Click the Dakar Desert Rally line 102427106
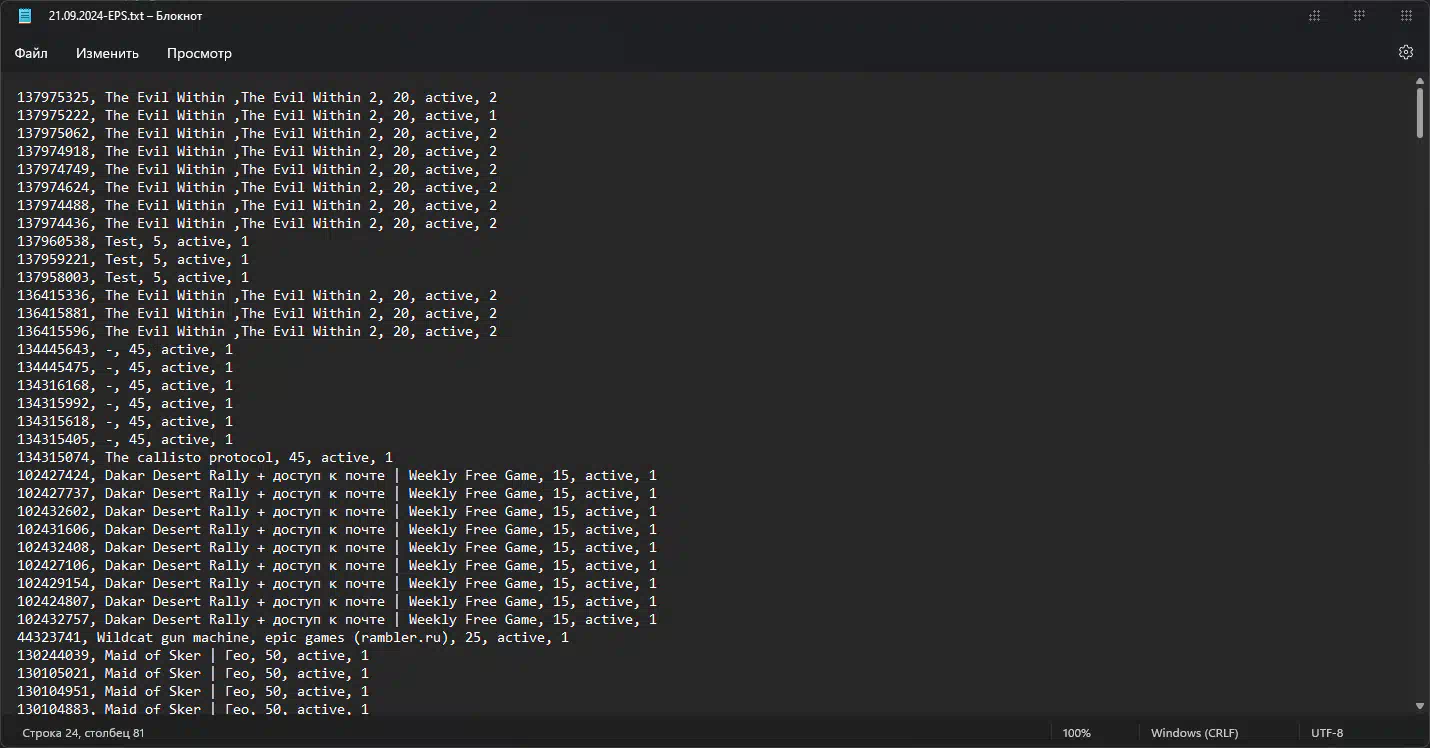 point(337,565)
